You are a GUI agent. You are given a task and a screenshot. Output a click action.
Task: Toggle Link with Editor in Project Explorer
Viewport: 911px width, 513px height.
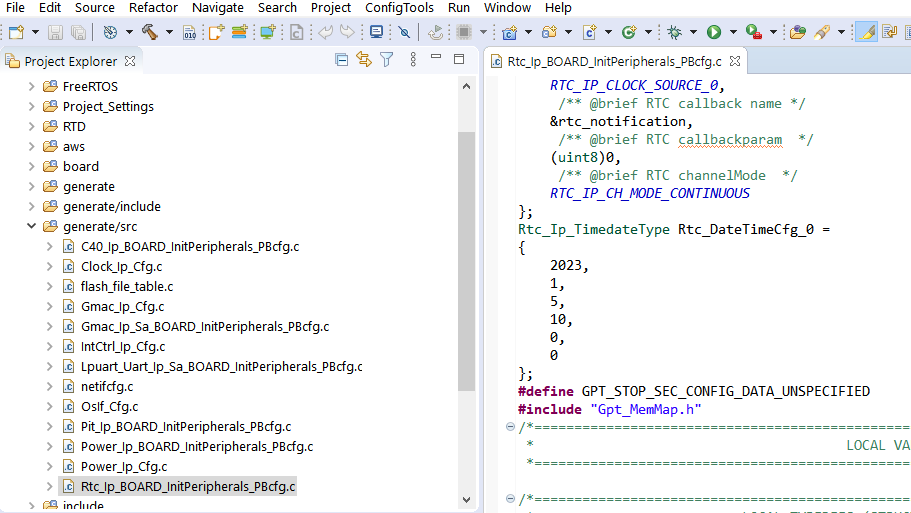coord(364,61)
